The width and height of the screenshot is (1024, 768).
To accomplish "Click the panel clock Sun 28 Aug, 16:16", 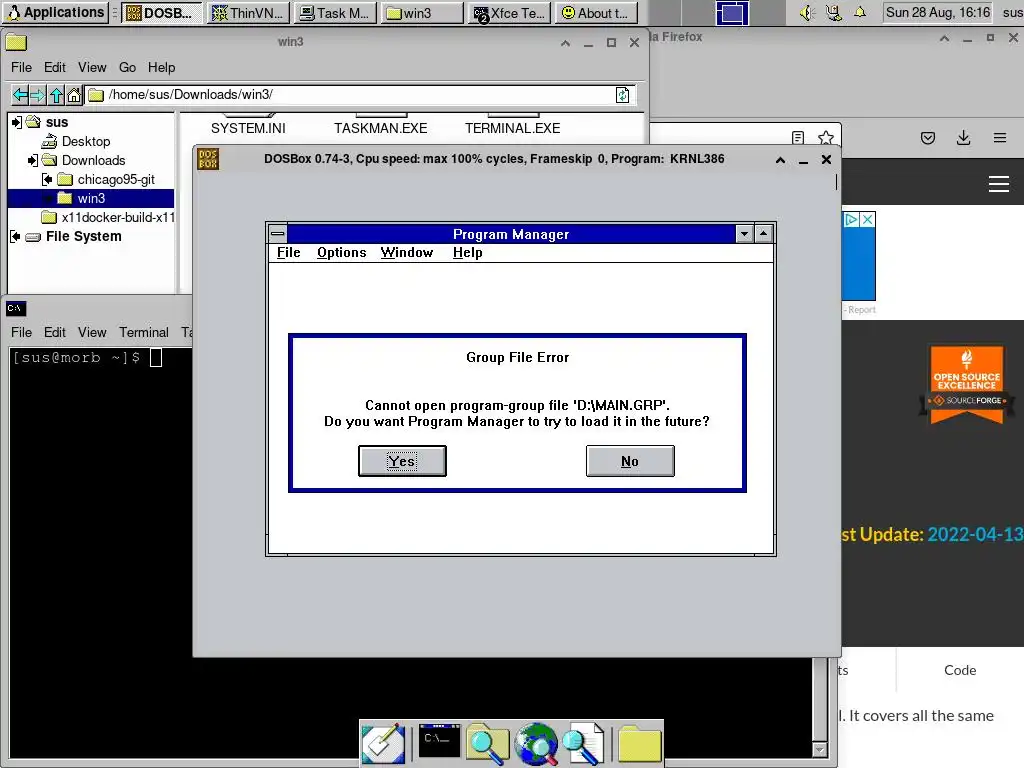I will point(938,12).
